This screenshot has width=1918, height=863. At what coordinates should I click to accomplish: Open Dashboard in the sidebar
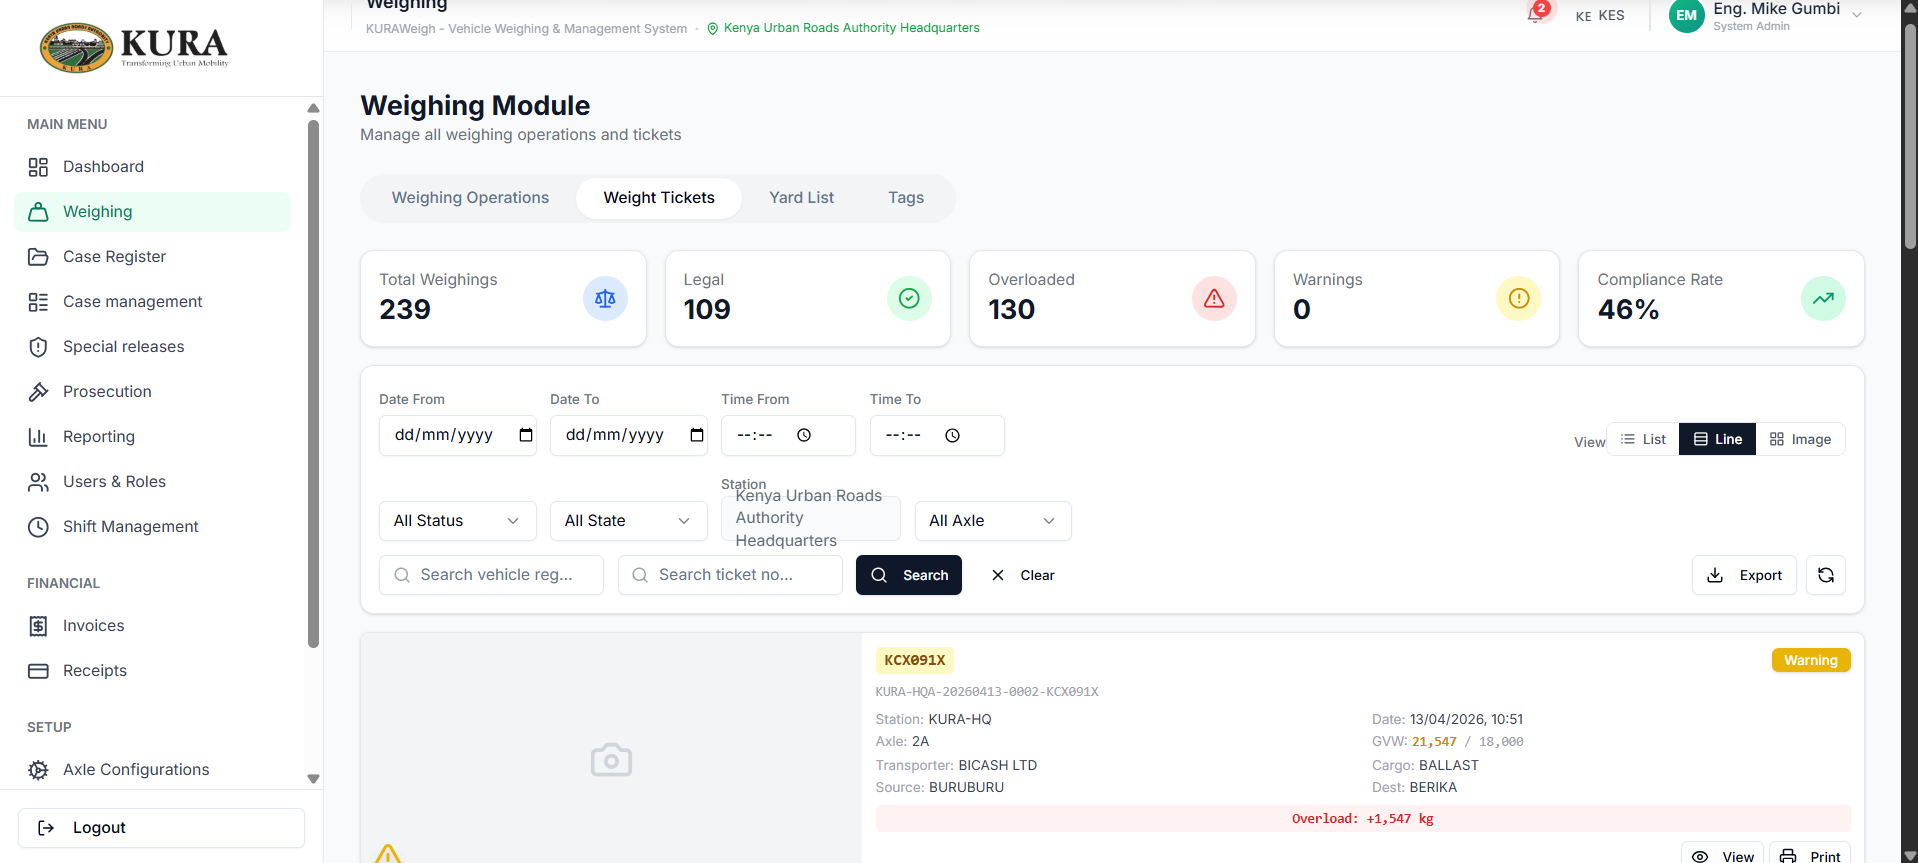pos(153,167)
